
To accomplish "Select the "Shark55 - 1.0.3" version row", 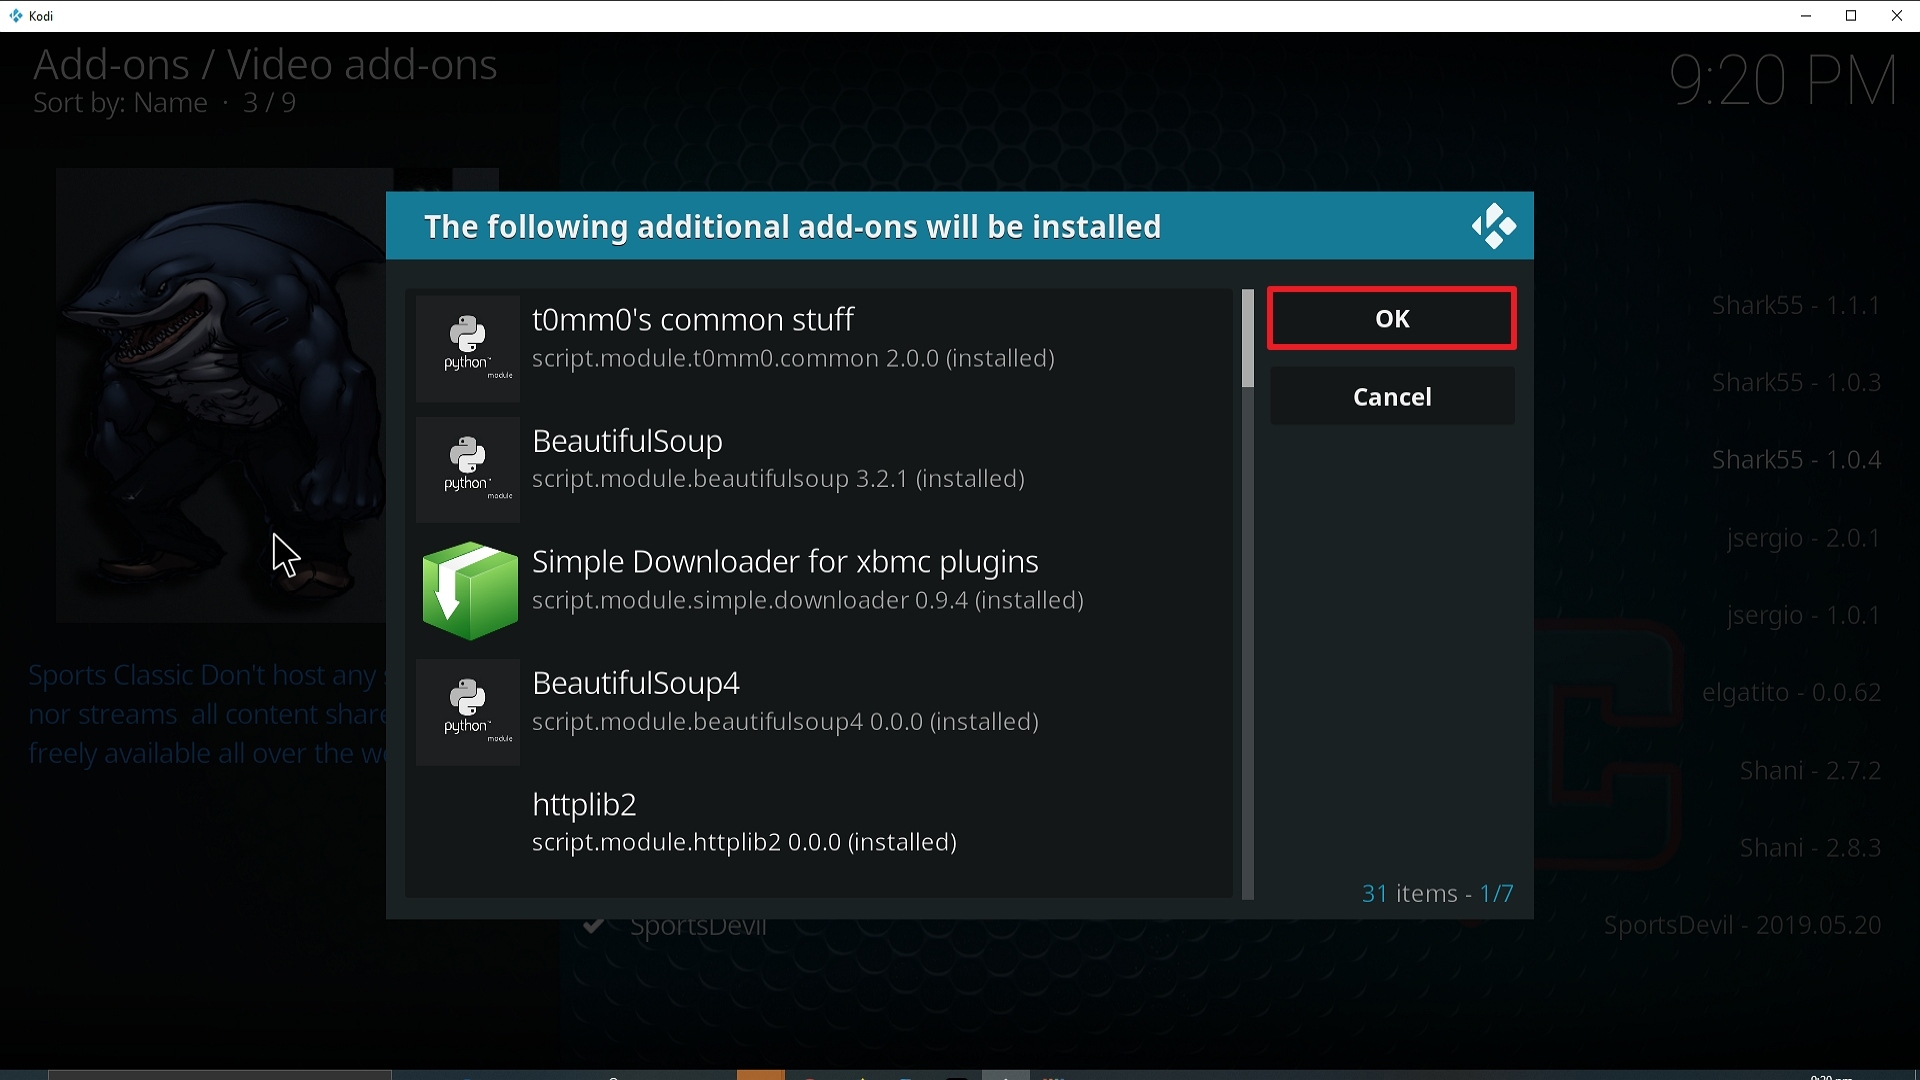I will point(1796,382).
